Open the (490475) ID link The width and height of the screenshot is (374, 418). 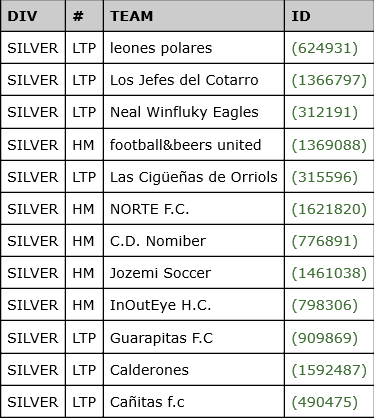325,402
